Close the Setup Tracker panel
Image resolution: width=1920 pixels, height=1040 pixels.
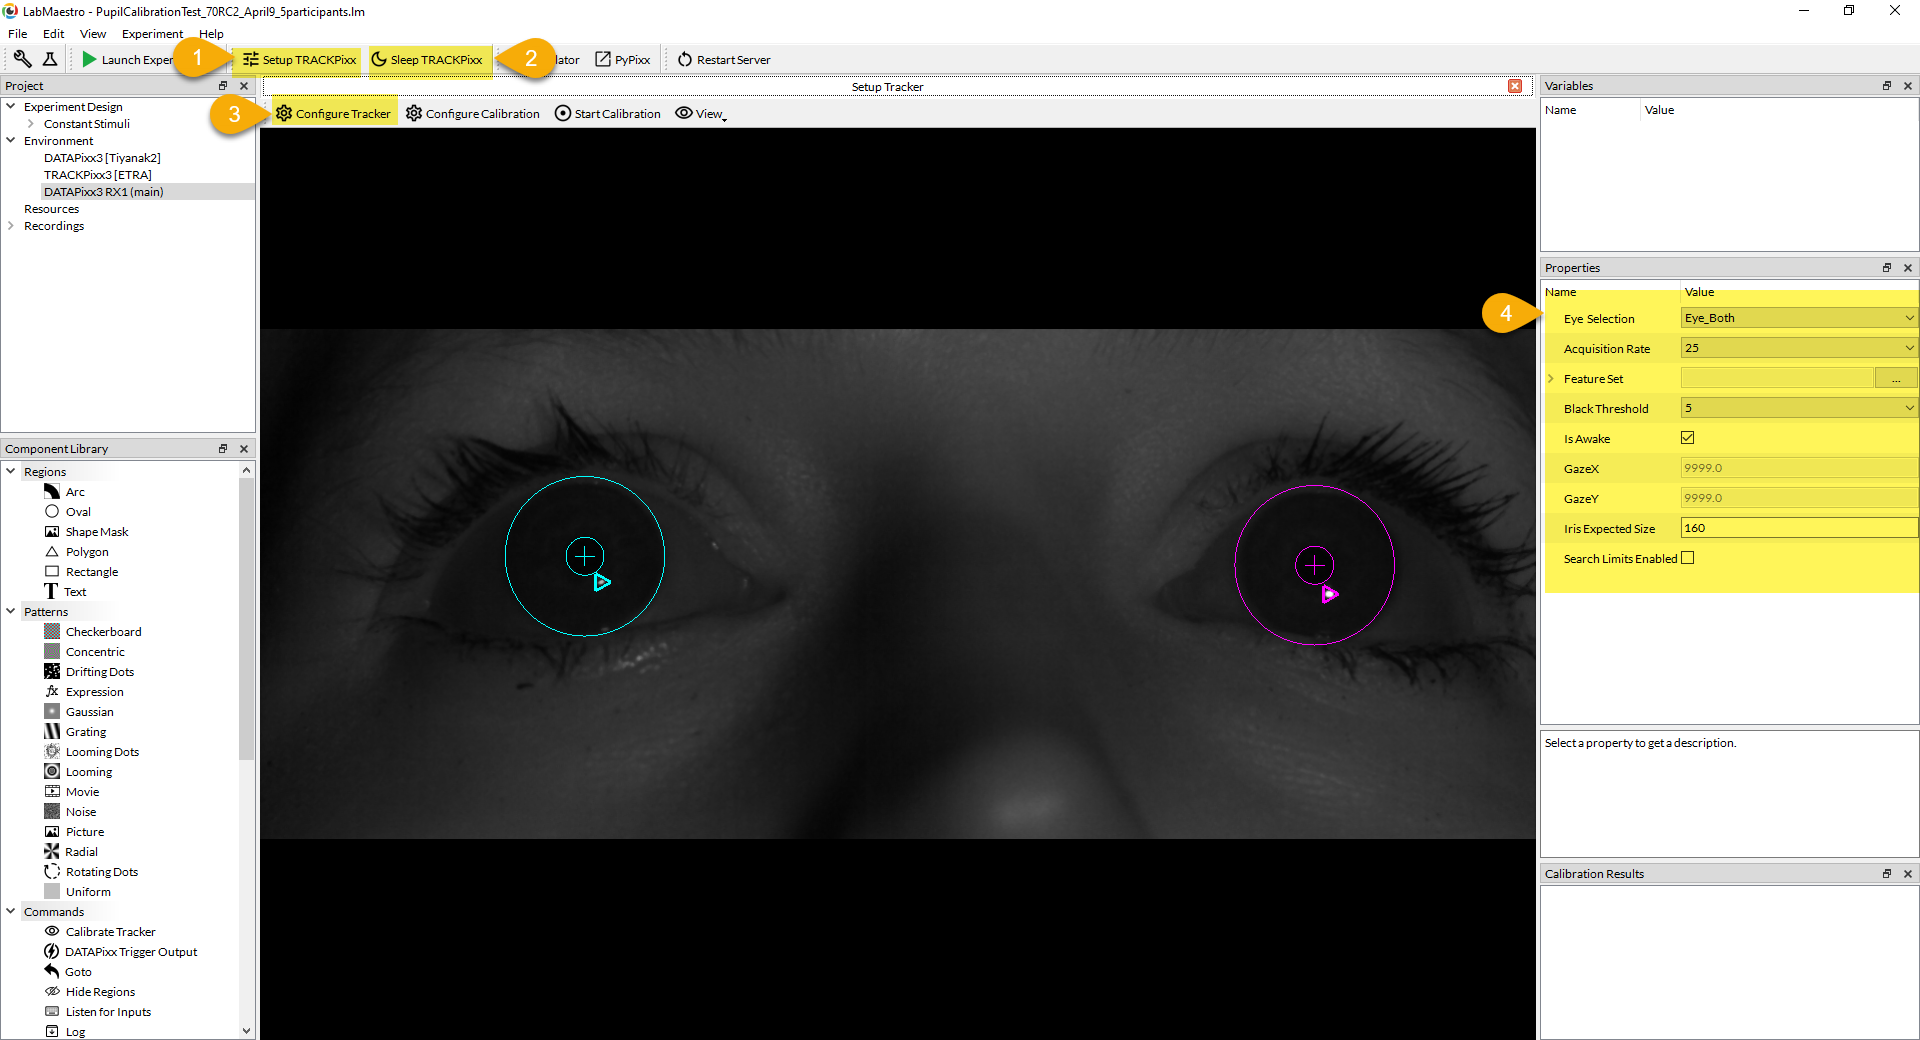click(x=1515, y=87)
